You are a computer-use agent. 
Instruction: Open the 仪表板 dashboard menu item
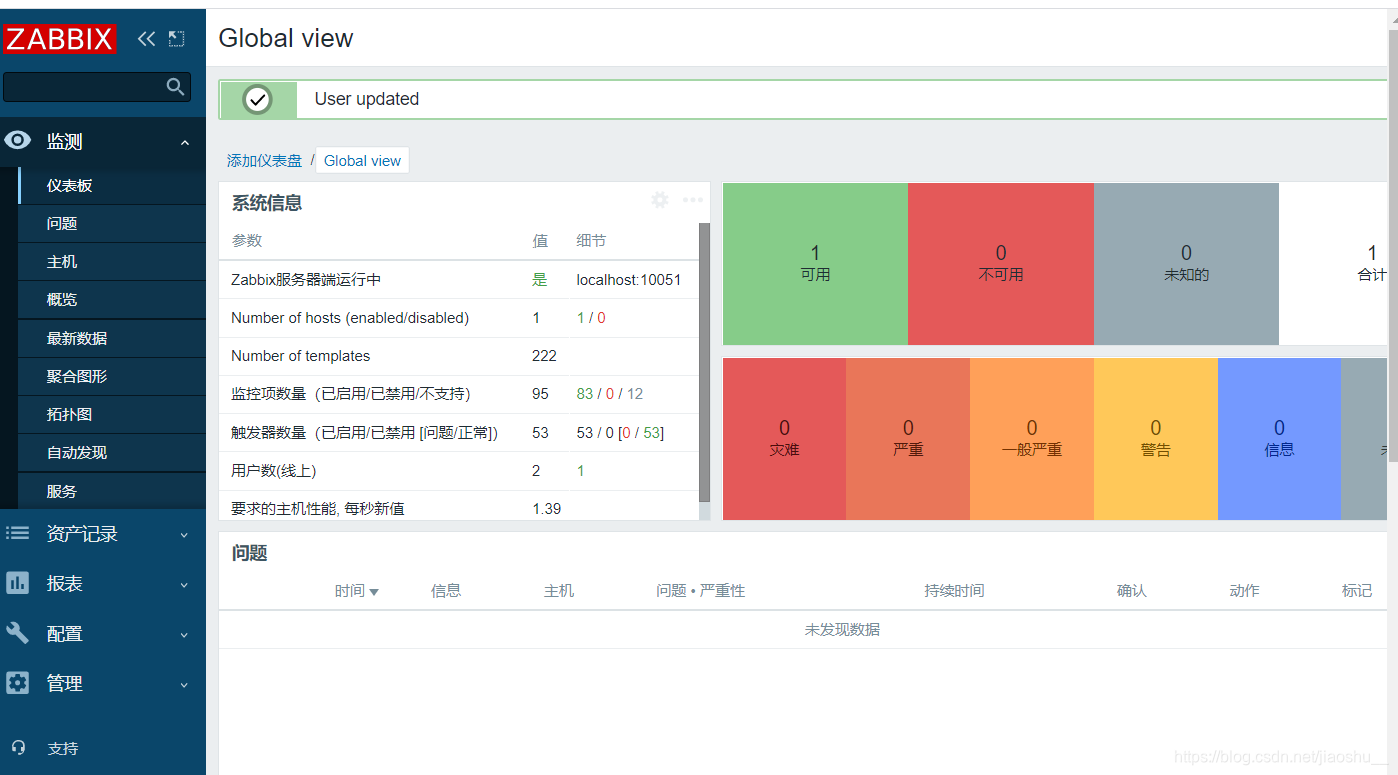[112, 186]
